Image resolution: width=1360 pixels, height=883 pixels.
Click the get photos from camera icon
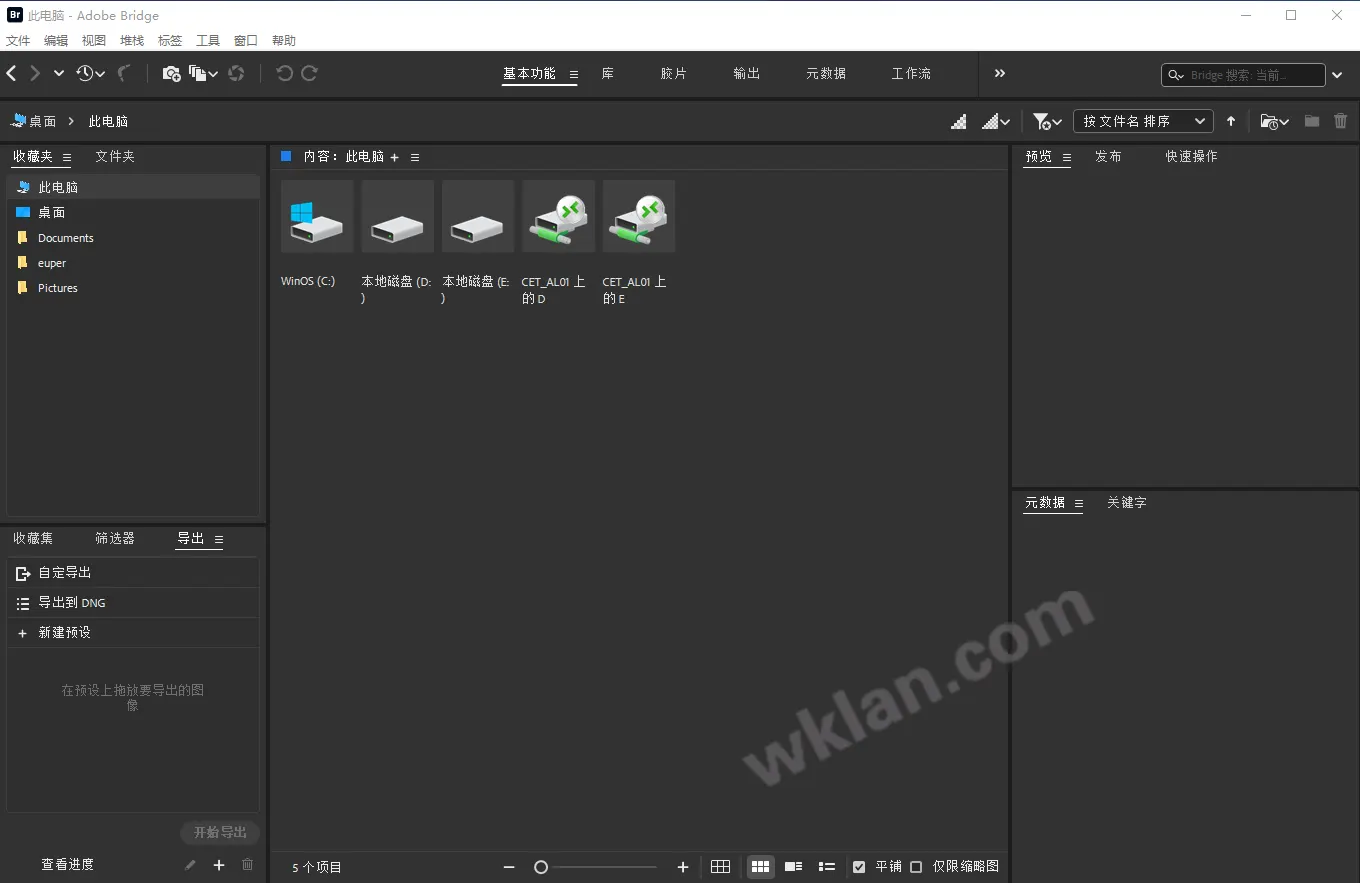171,73
